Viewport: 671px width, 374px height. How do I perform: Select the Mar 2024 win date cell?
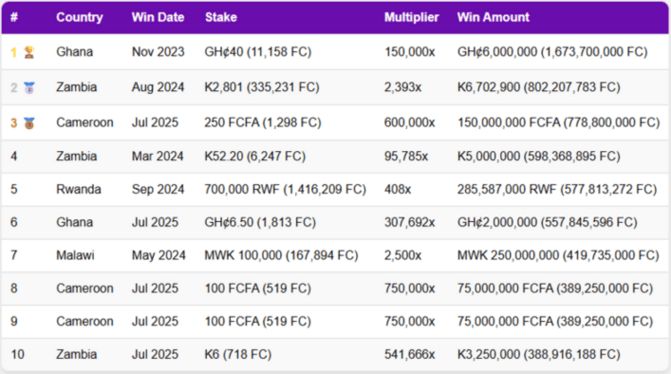click(157, 156)
